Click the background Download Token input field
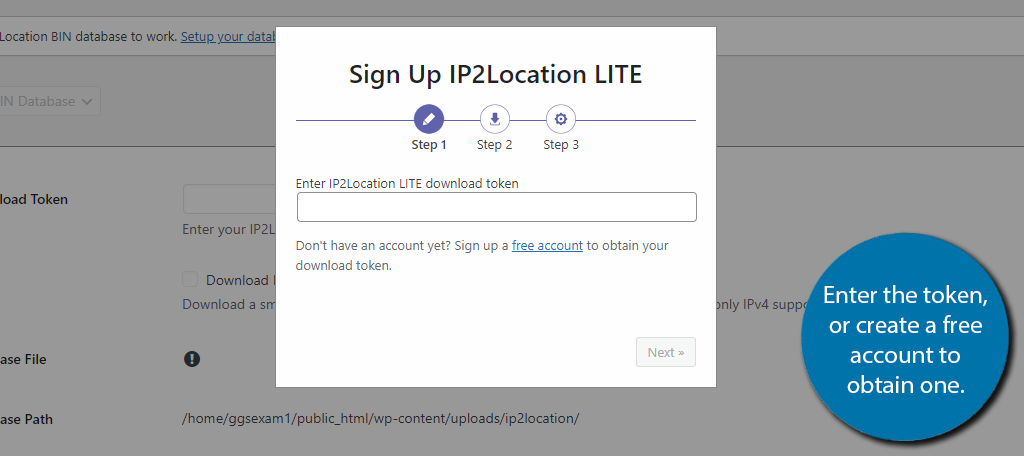Viewport: 1024px width, 456px height. pos(229,199)
